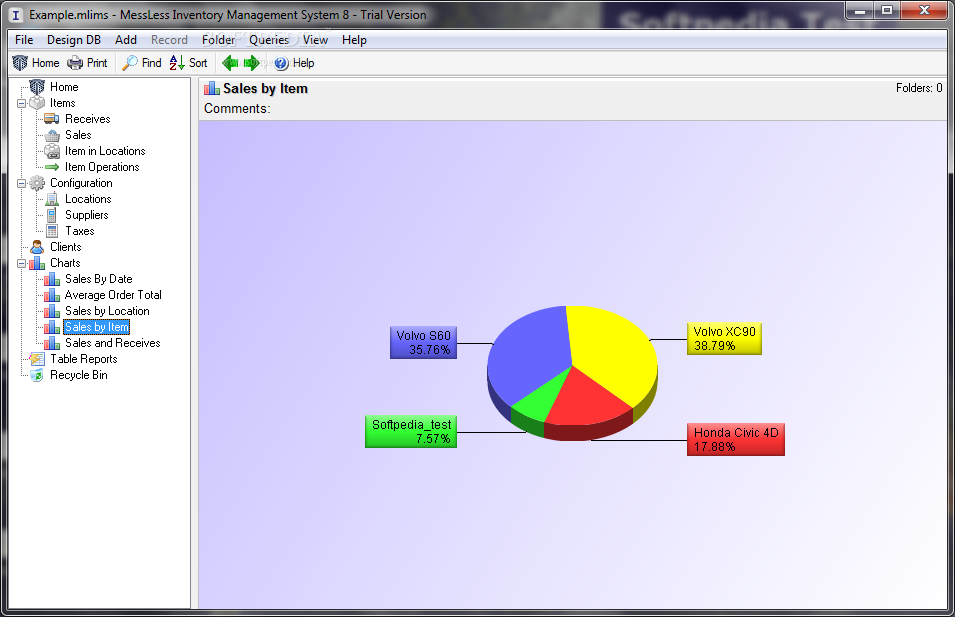The image size is (955, 617).
Task: Click the Find magnifier icon
Action: 130,63
